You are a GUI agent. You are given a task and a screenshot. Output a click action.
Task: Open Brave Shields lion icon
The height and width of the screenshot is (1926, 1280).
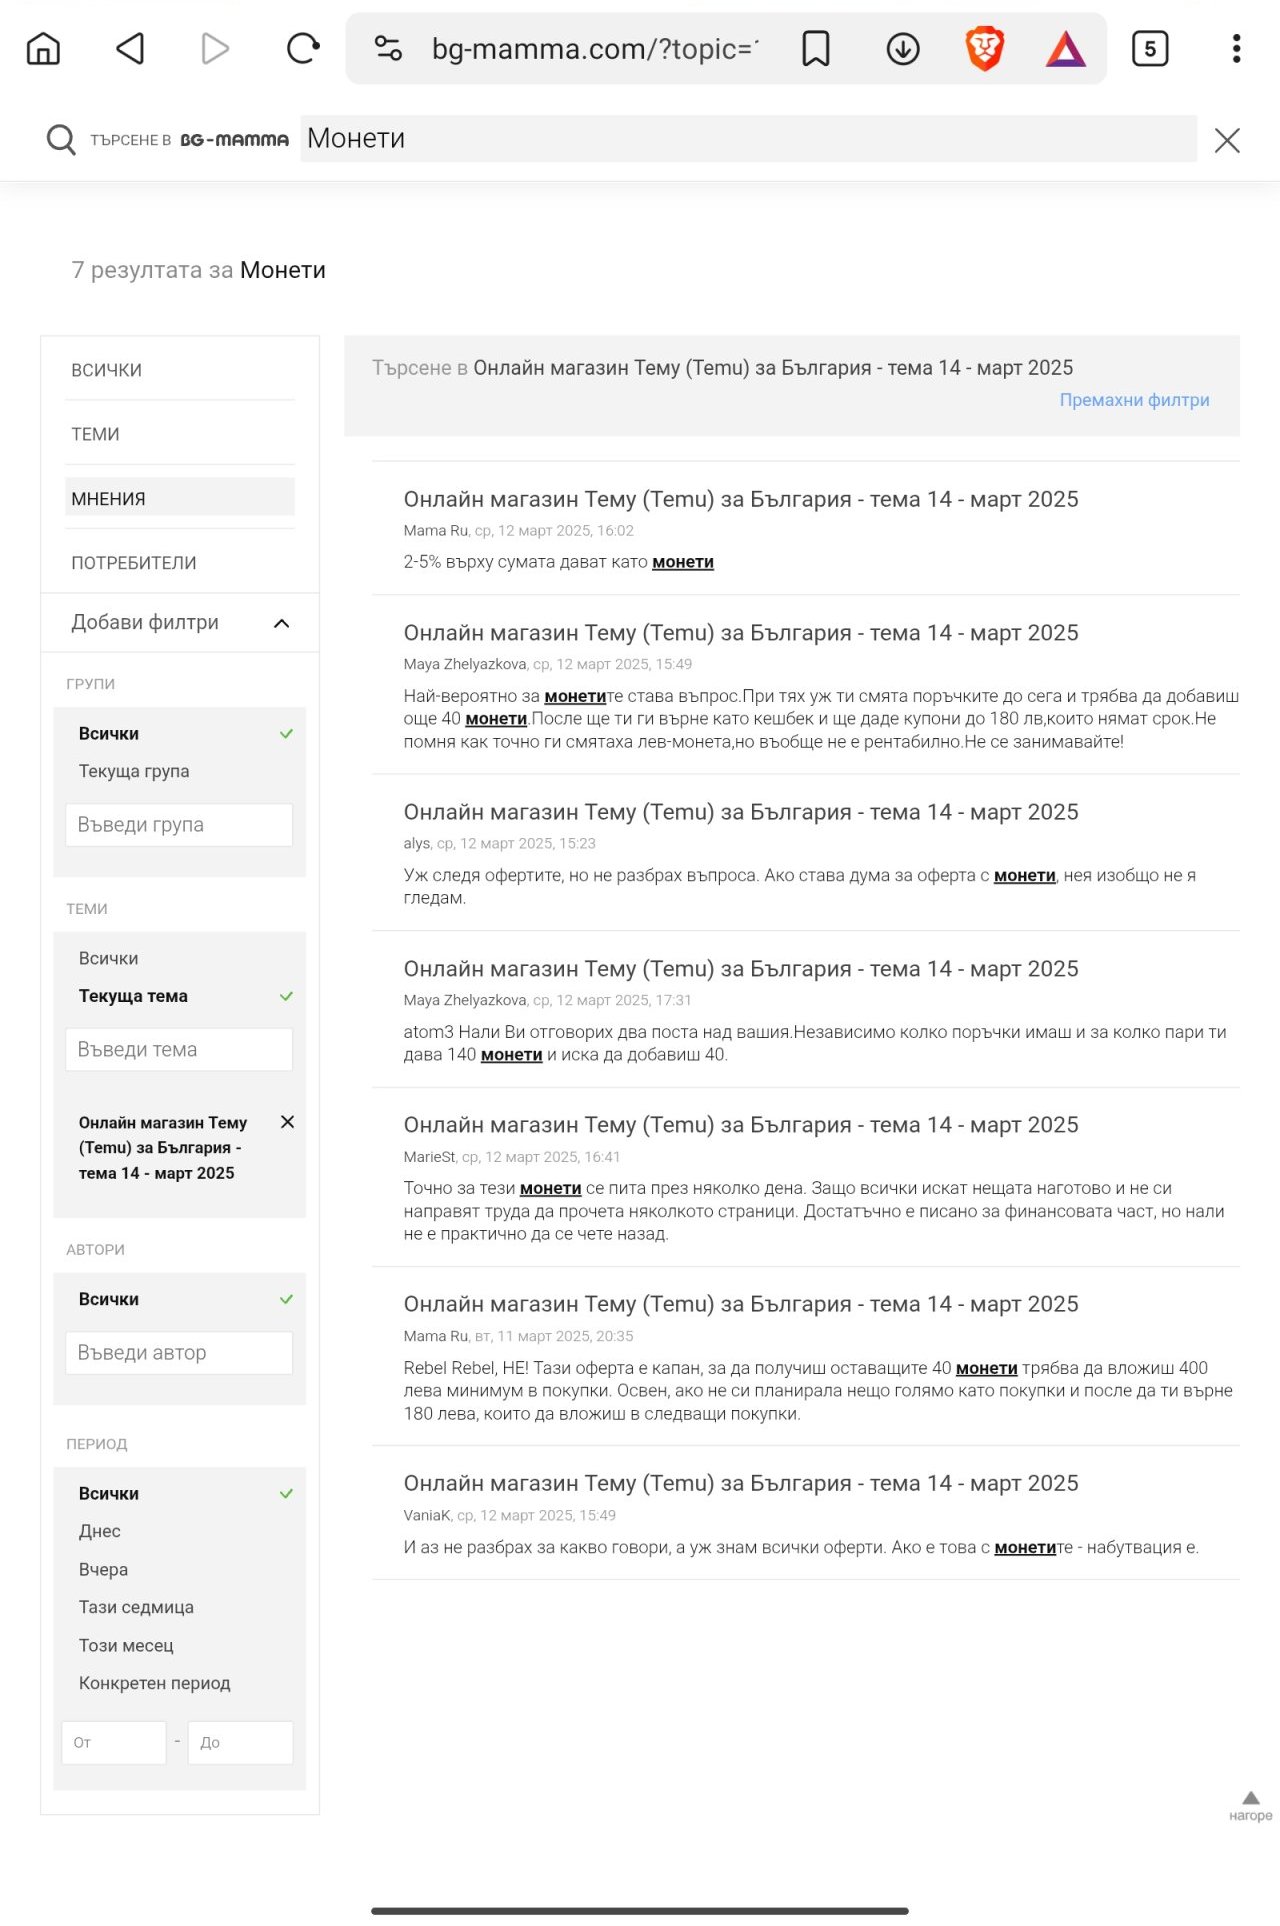point(984,48)
